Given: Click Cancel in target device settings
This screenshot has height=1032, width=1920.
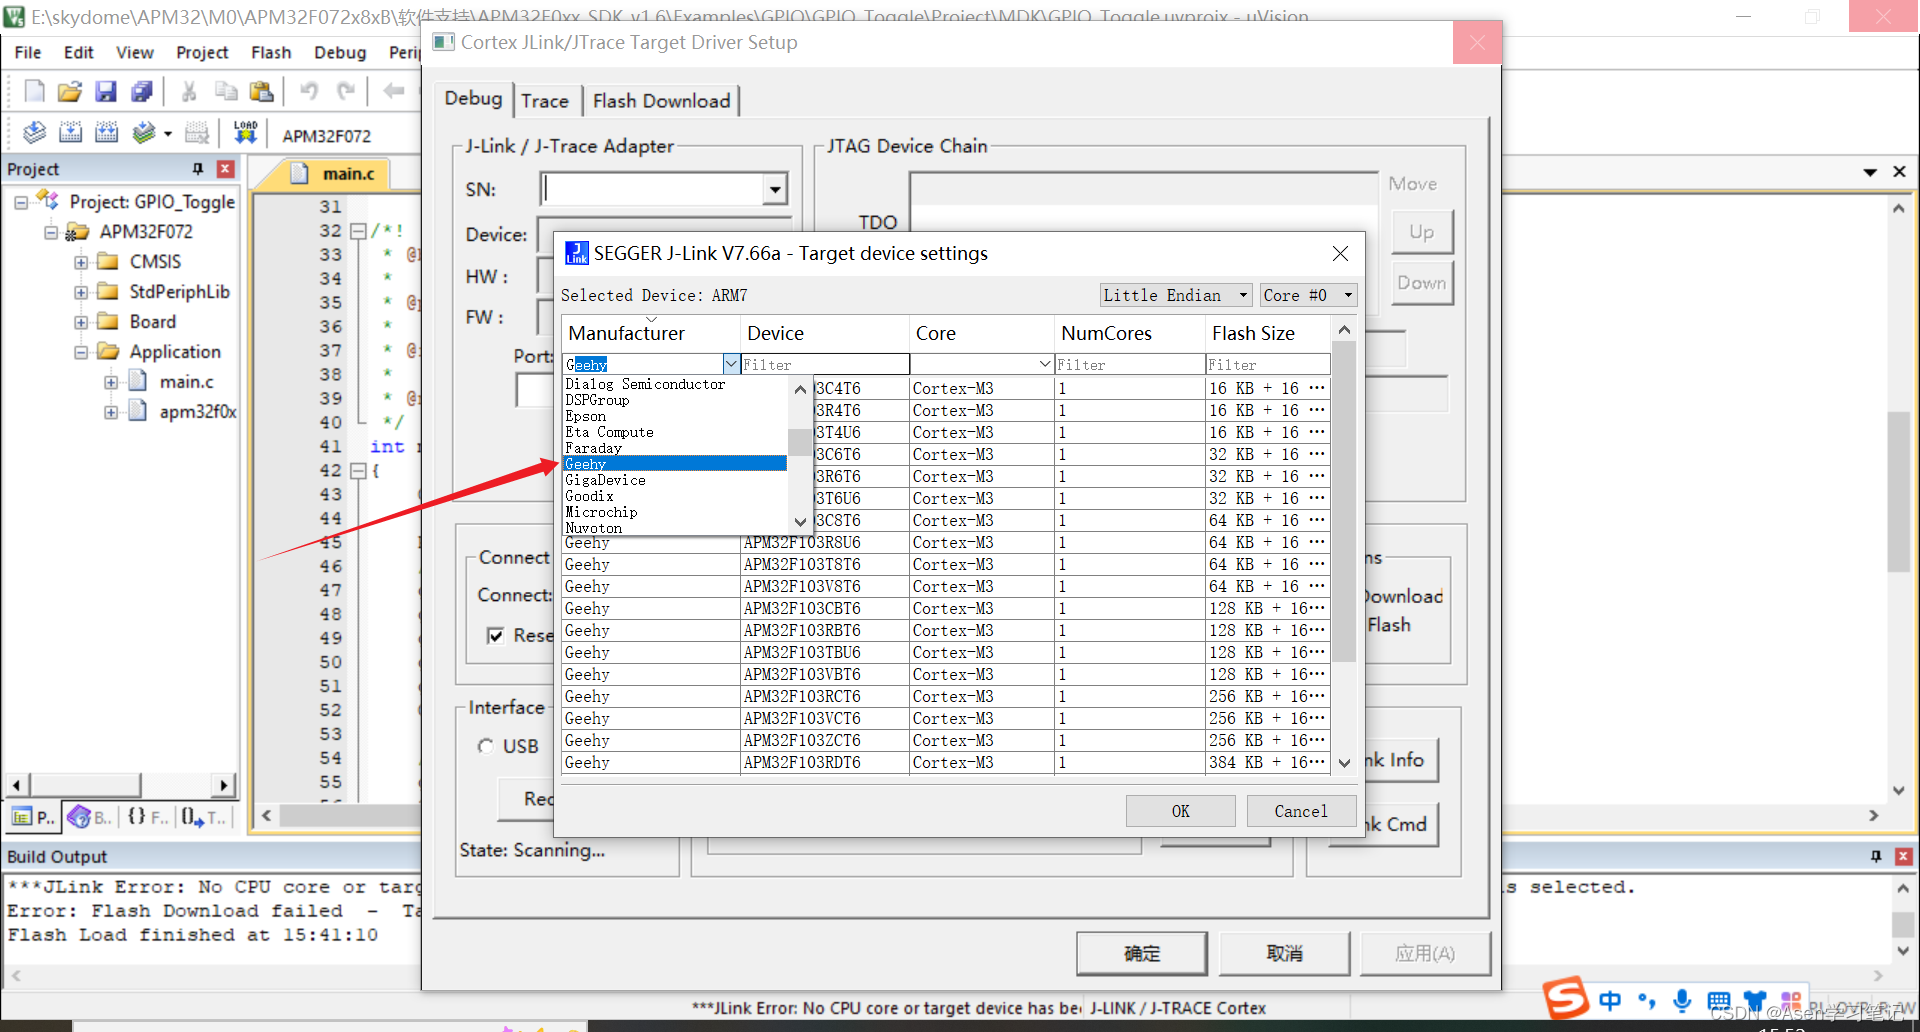Looking at the screenshot, I should point(1301,811).
